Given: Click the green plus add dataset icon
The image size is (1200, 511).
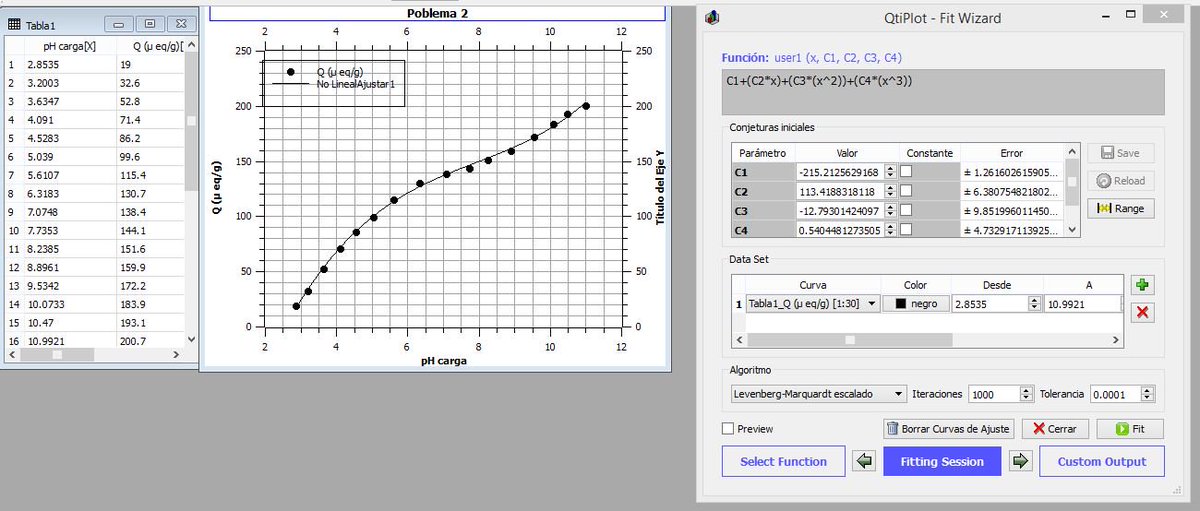Looking at the screenshot, I should pyautogui.click(x=1143, y=285).
